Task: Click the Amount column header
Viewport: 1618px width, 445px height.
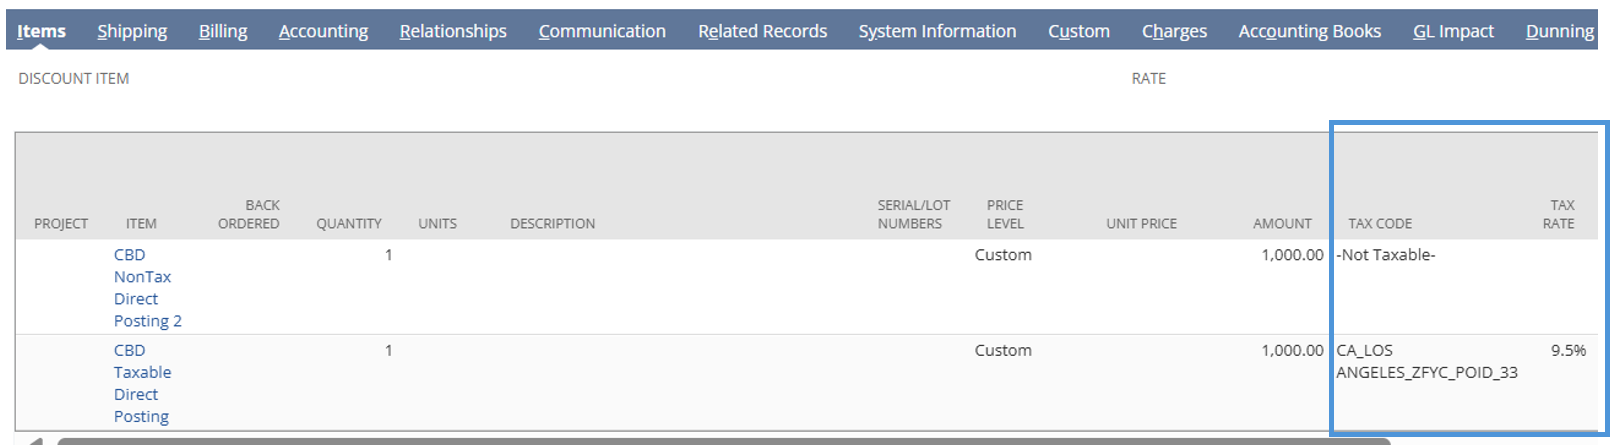Action: [1282, 224]
